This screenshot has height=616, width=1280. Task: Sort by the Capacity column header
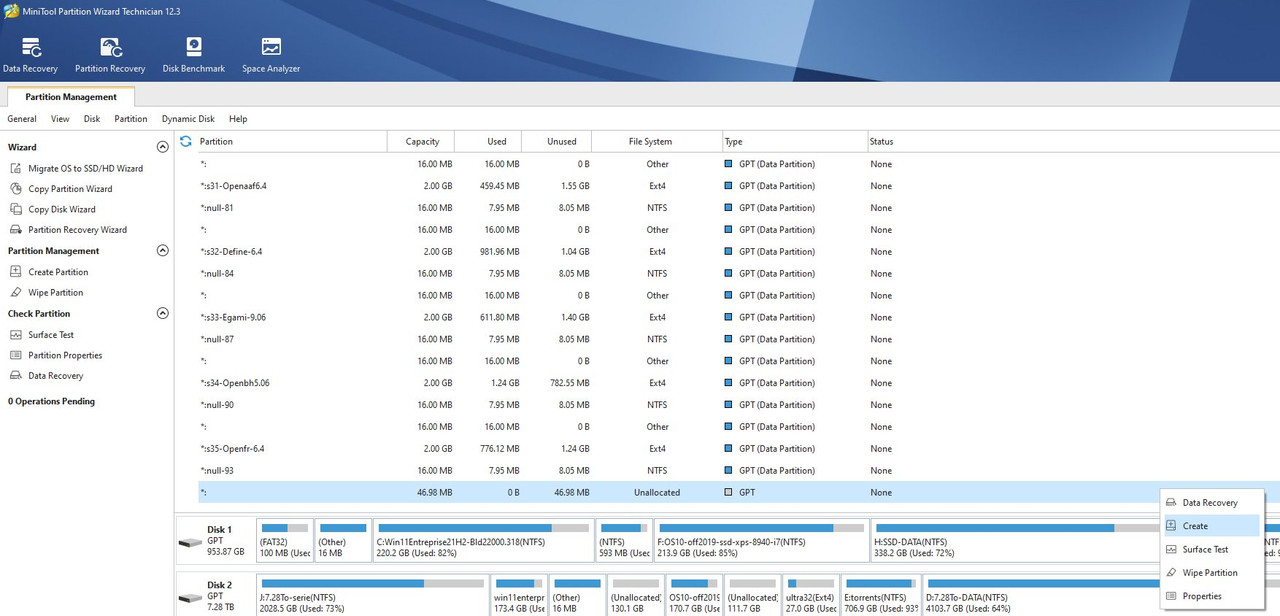pos(421,142)
